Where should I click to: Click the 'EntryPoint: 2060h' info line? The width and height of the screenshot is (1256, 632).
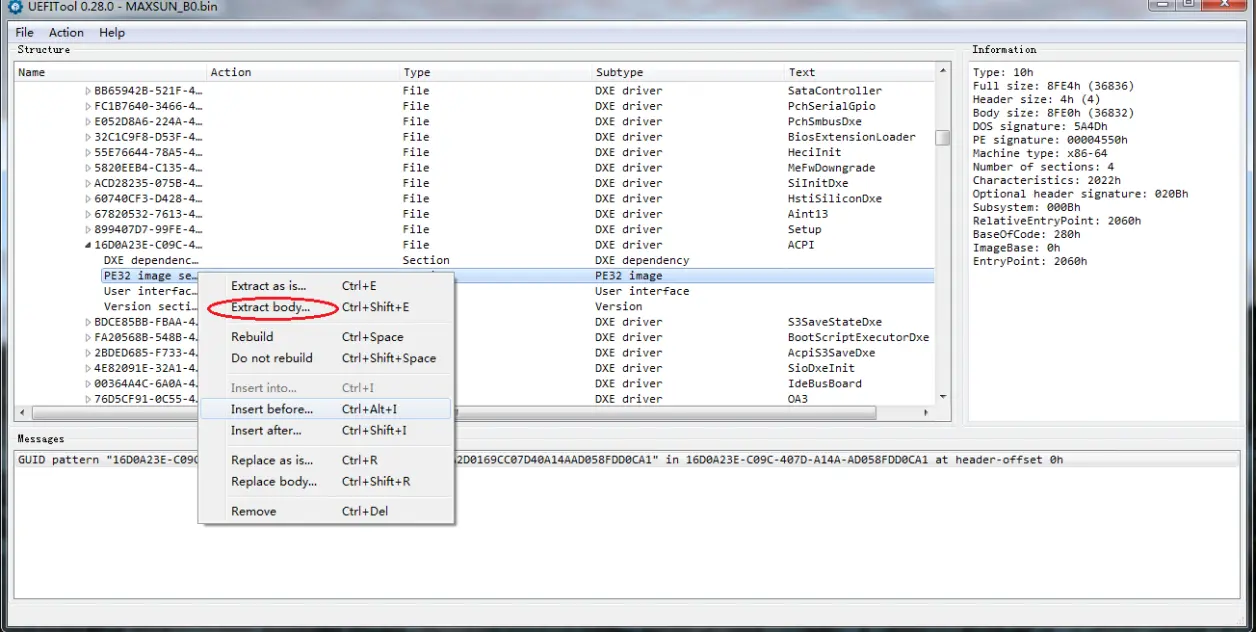pyautogui.click(x=1029, y=261)
